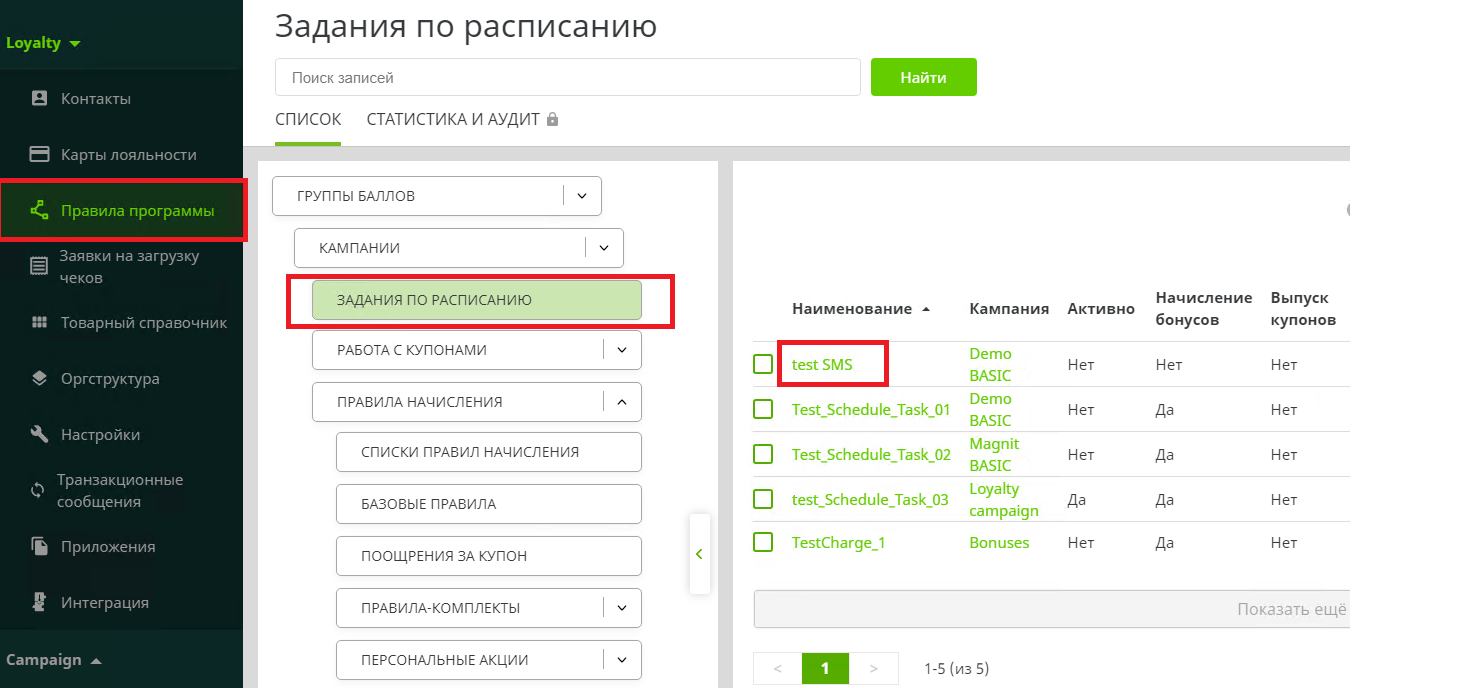Tick the TestCharge_1 row checkbox
1460x688 pixels.
click(764, 542)
